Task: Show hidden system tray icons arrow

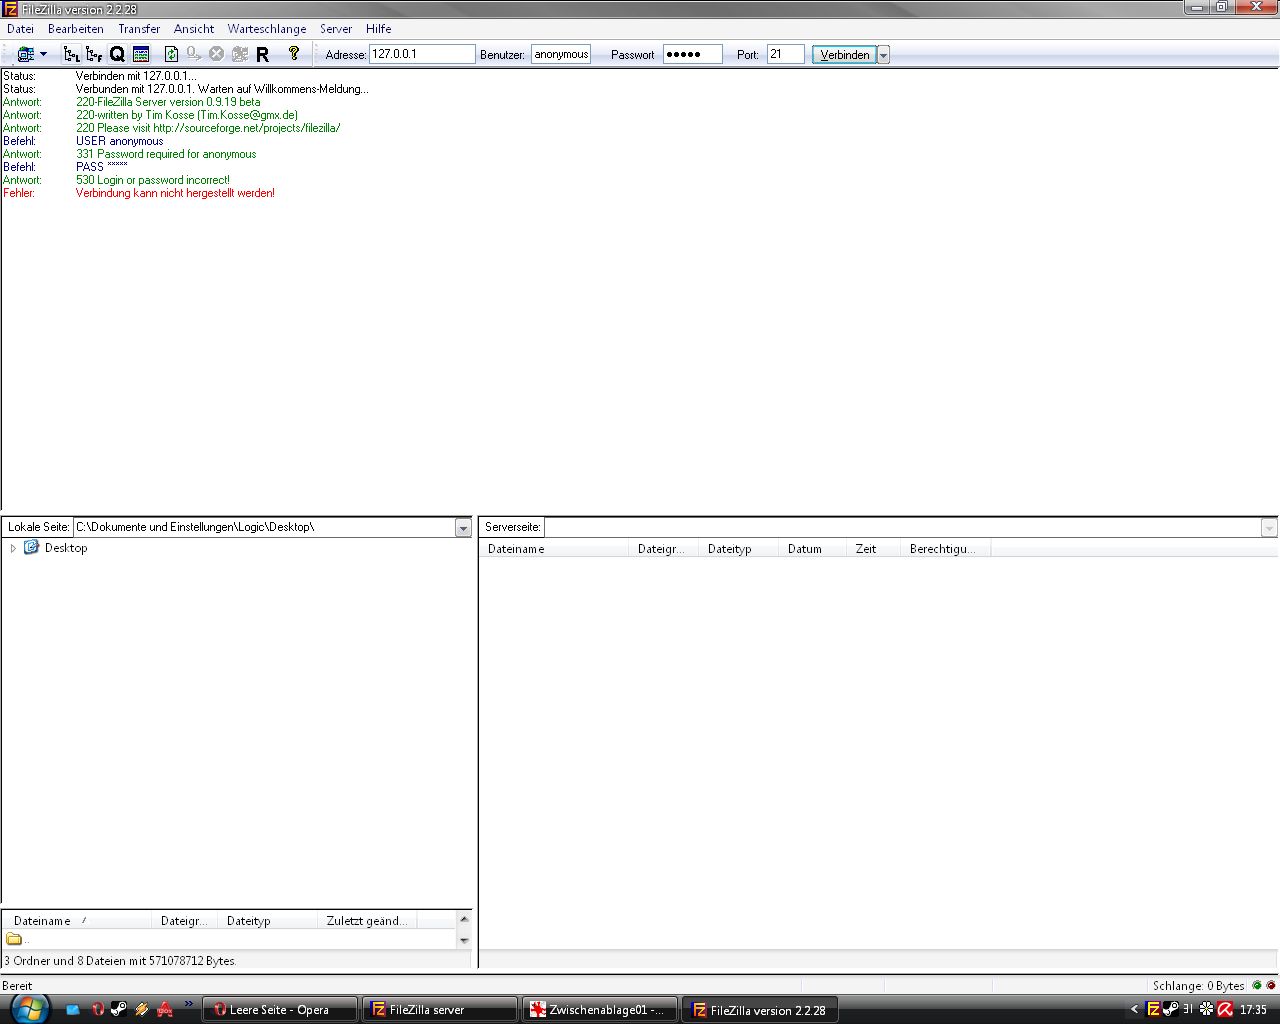Action: tap(1134, 1010)
